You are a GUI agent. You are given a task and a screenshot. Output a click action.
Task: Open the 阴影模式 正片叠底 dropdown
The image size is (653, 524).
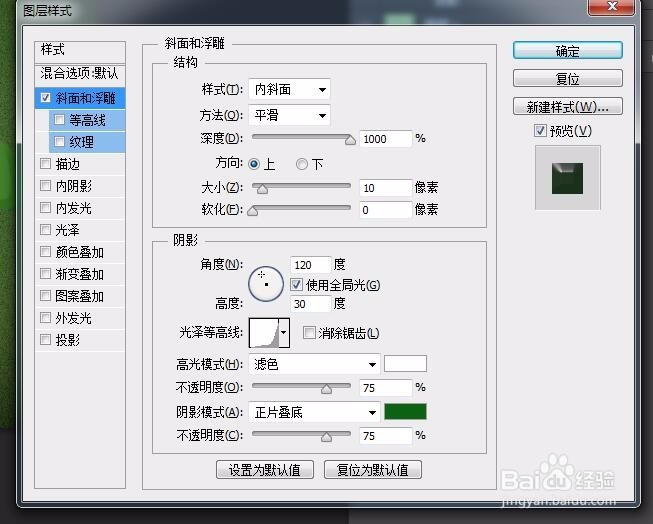pos(314,412)
